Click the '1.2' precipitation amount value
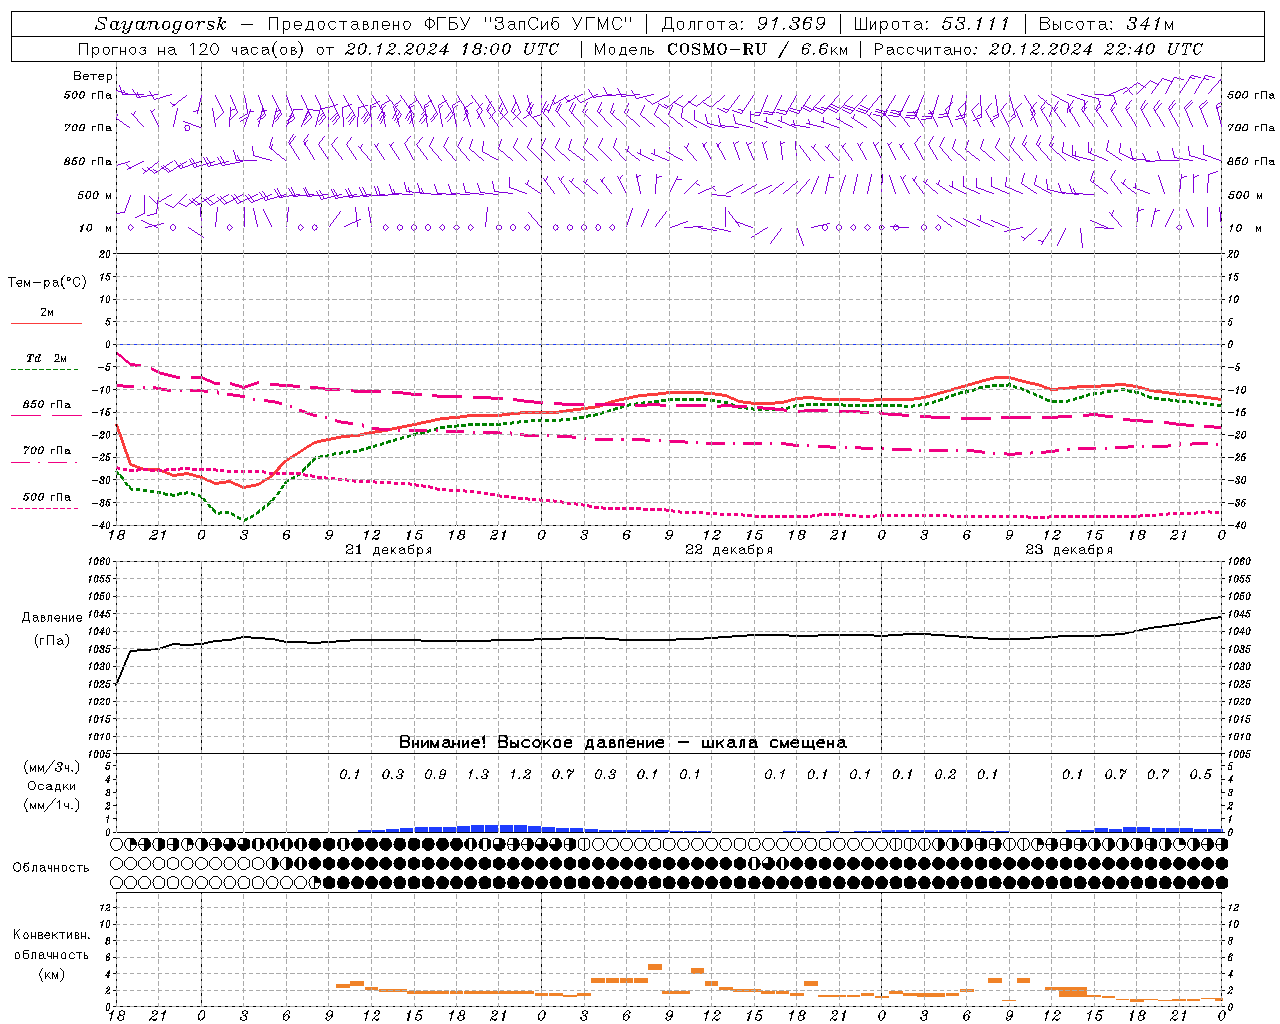The image size is (1280, 1024). point(520,774)
